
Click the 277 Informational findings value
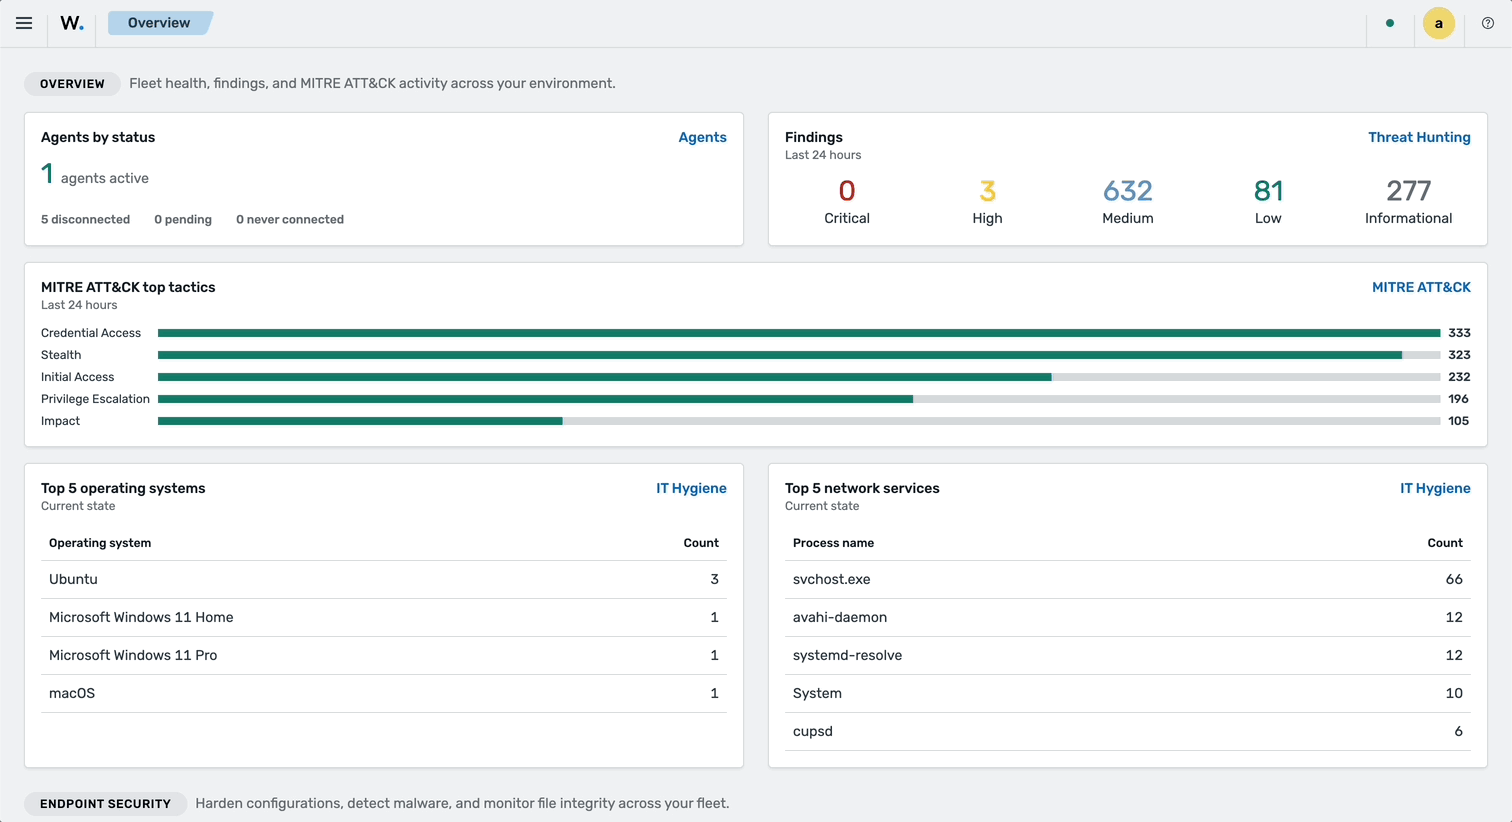[1408, 191]
